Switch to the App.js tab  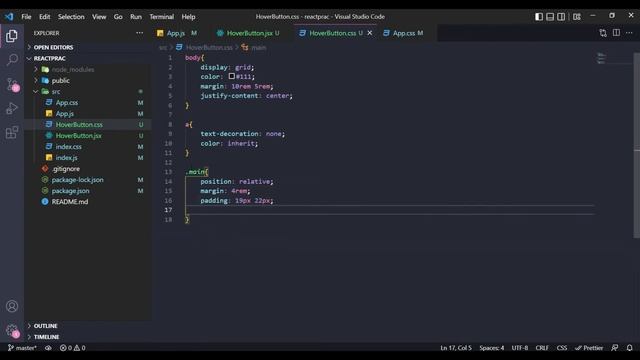pos(177,33)
